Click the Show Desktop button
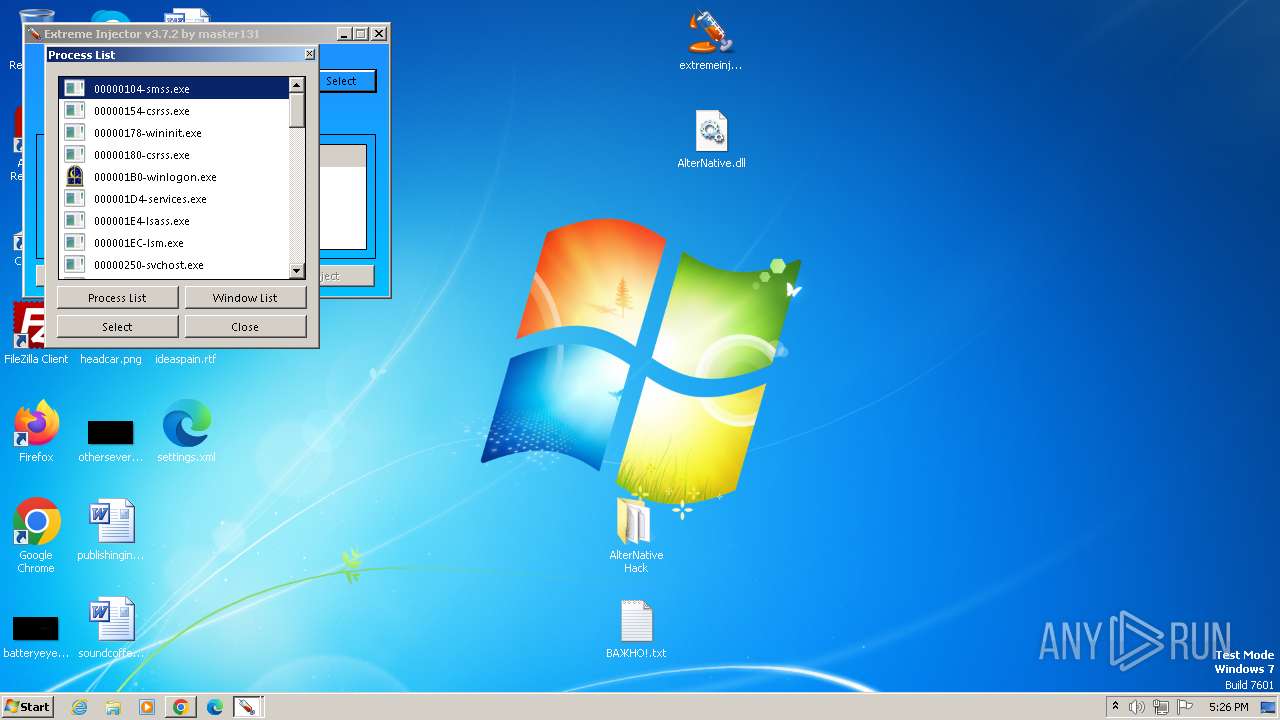The height and width of the screenshot is (720, 1280). (1268, 707)
